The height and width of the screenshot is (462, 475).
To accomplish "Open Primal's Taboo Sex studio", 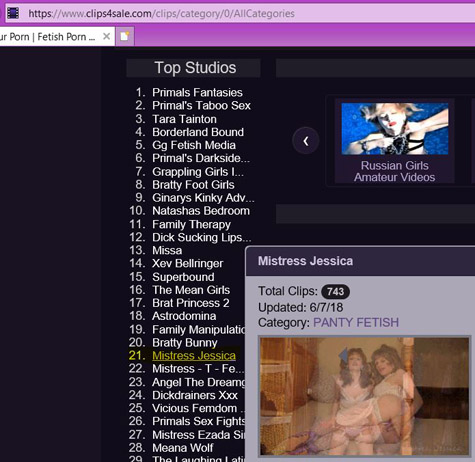I will coord(201,105).
